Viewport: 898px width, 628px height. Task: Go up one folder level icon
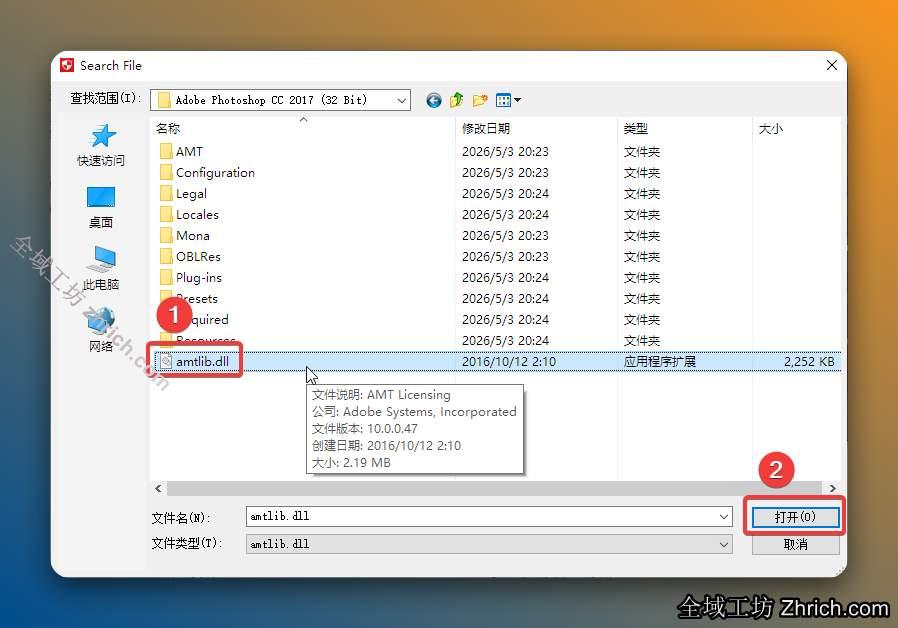456,100
